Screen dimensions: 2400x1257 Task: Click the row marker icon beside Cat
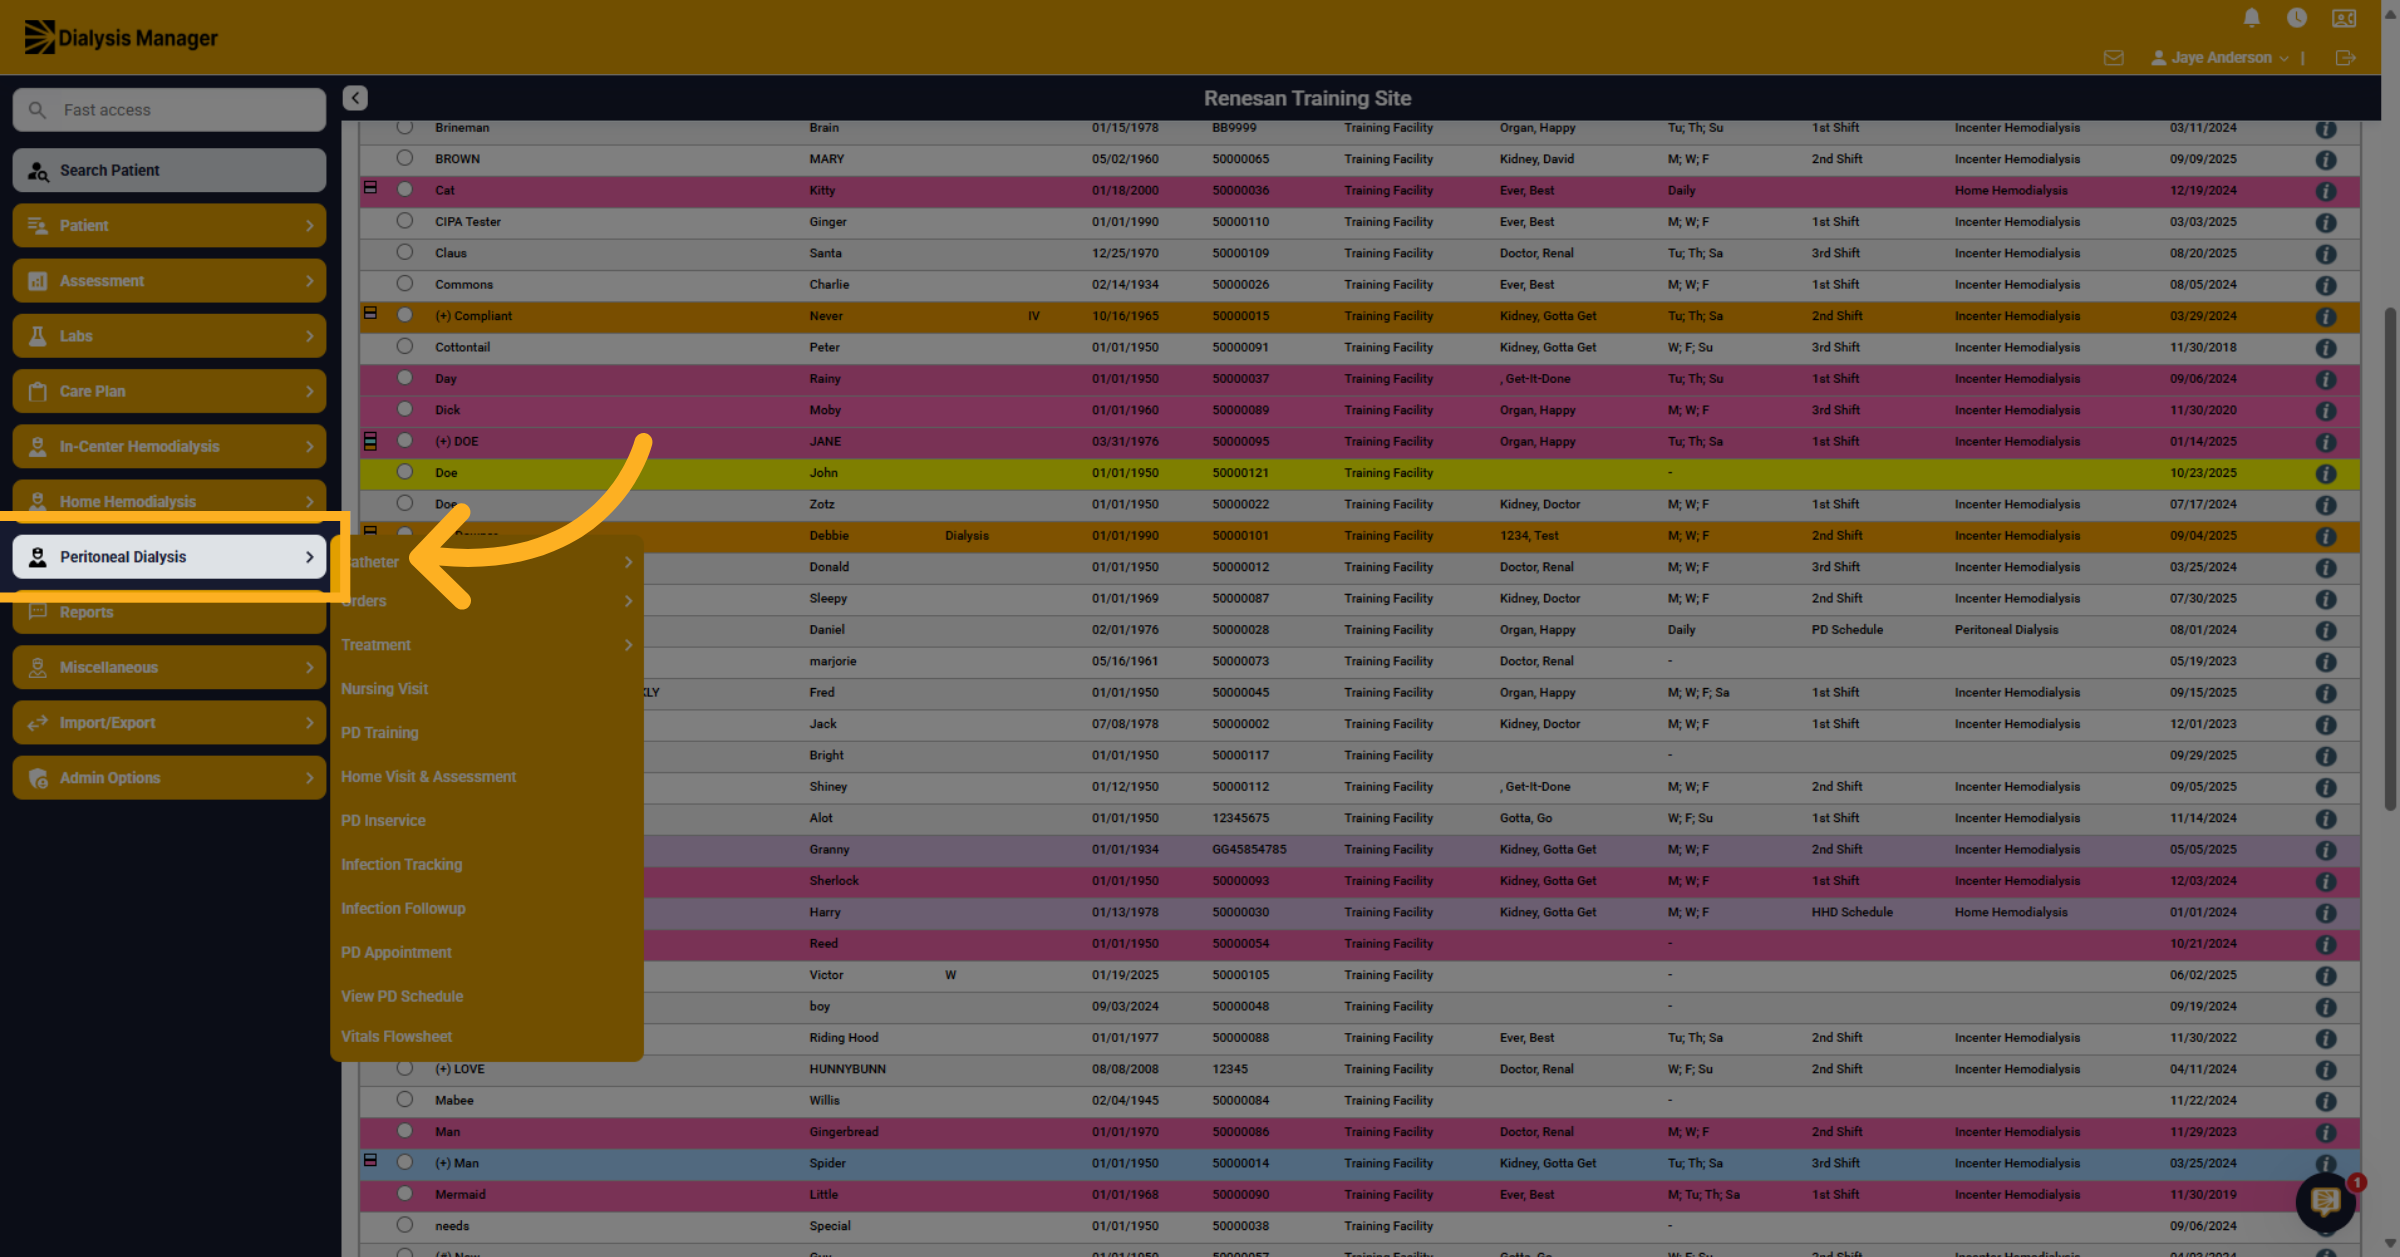[x=370, y=188]
